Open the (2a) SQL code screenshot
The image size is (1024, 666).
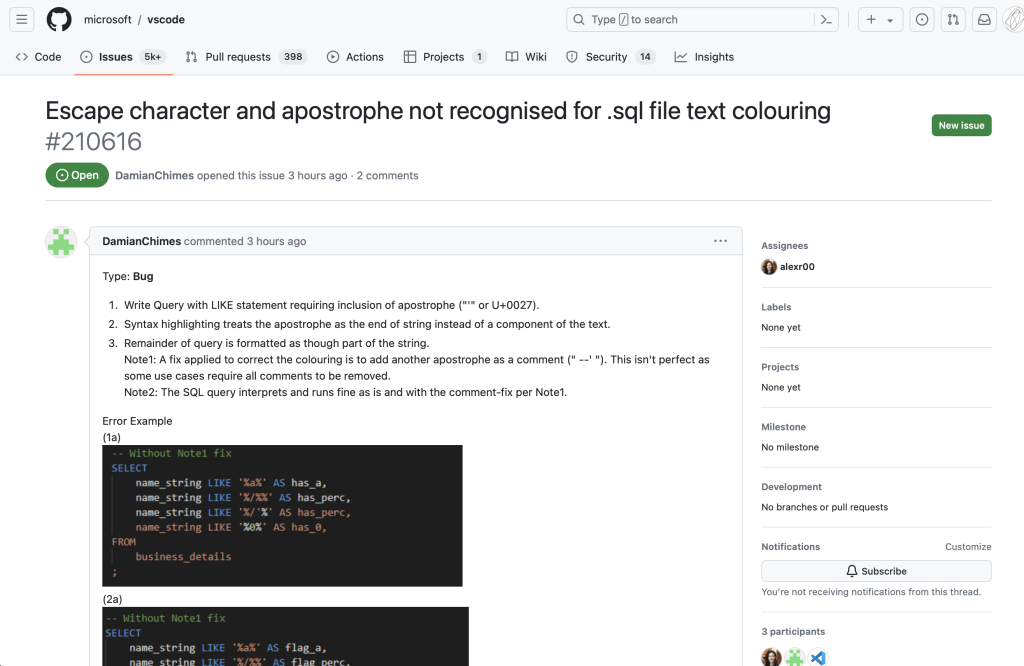(285, 637)
